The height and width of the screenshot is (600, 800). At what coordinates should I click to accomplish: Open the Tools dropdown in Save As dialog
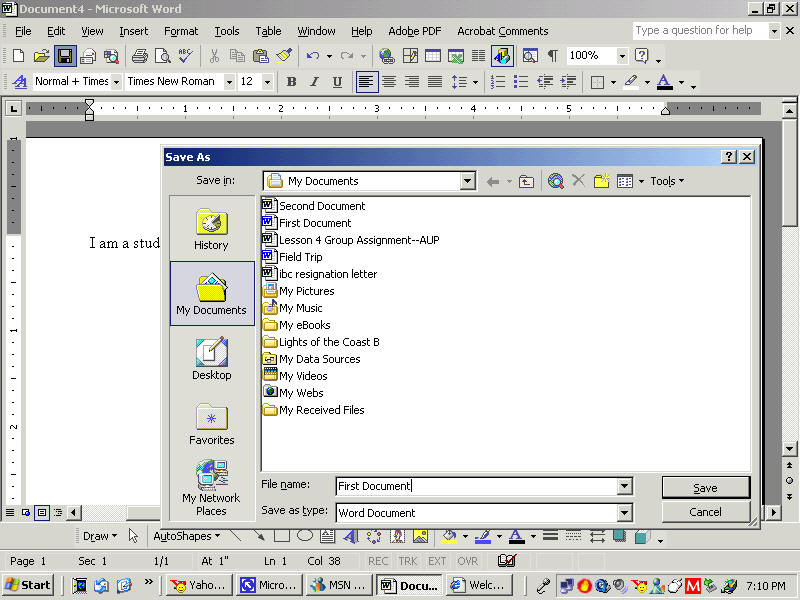(667, 181)
